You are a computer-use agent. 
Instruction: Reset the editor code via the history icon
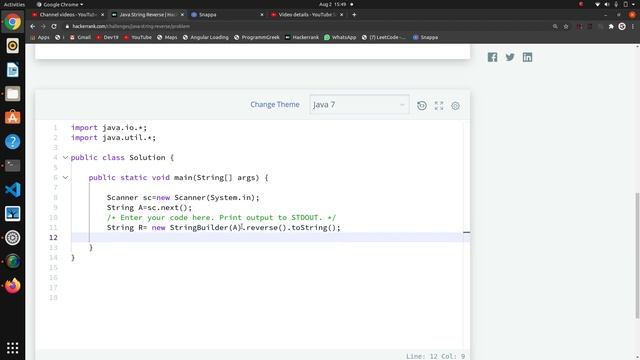click(x=422, y=106)
